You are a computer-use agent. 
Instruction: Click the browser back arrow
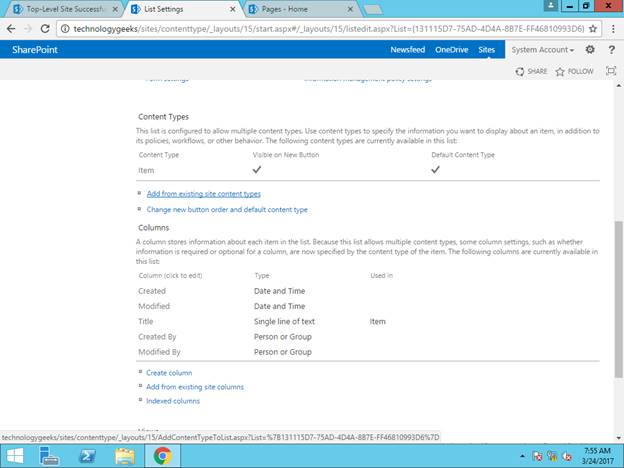pyautogui.click(x=11, y=29)
